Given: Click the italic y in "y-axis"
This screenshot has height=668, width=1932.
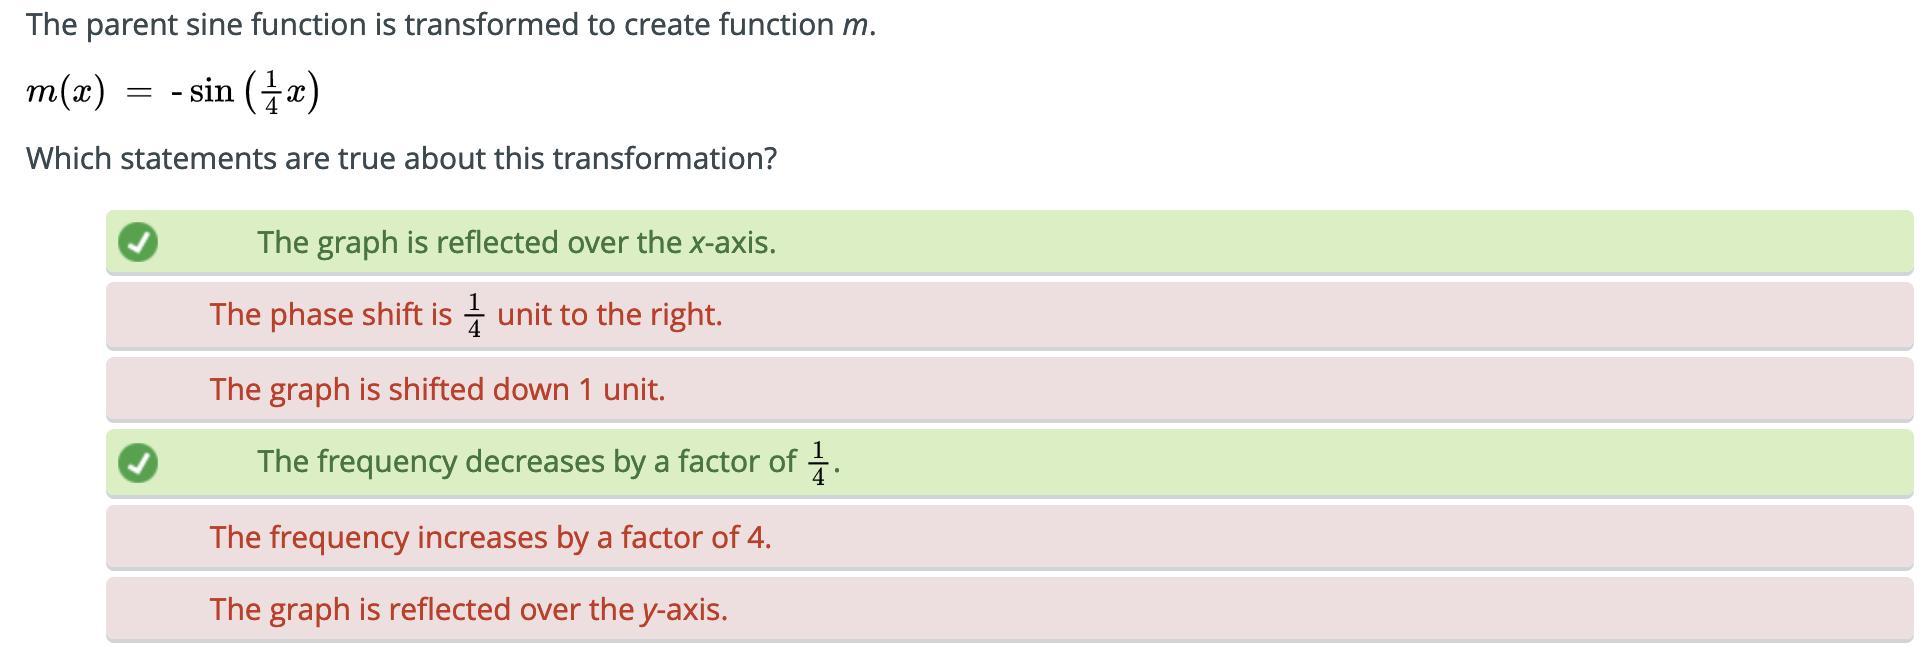Looking at the screenshot, I should (648, 610).
